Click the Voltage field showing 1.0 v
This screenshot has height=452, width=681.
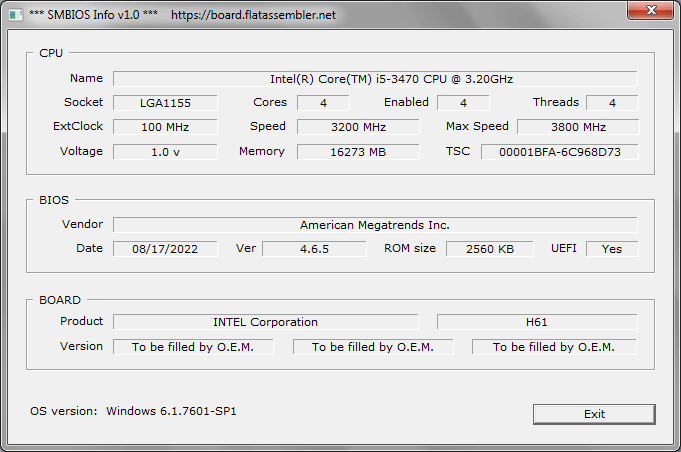165,152
